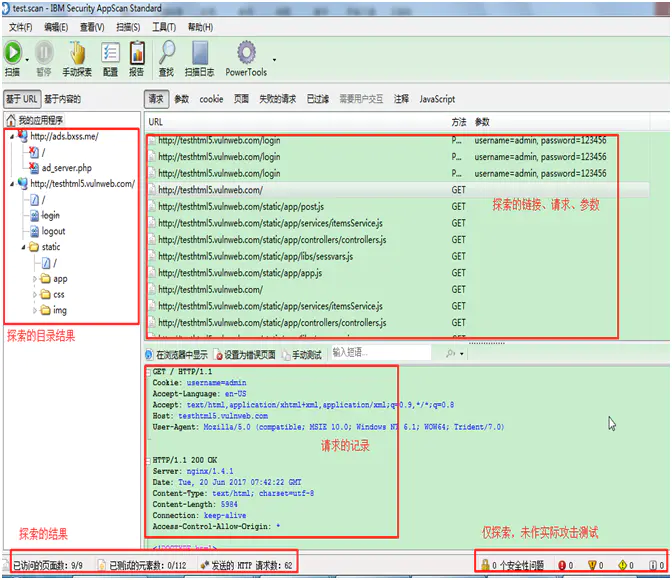Open the 查看(V) menu
This screenshot has width=672, height=580.
(x=92, y=27)
